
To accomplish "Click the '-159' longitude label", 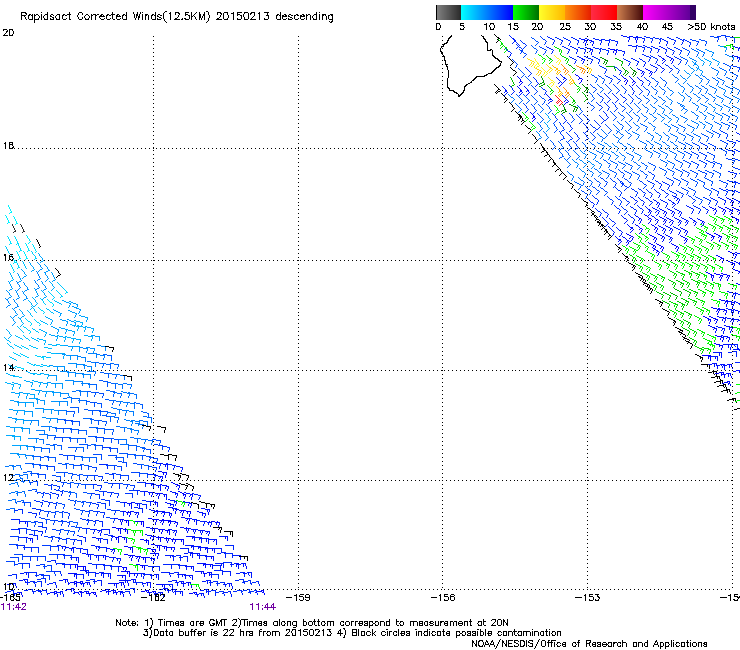I will [x=298, y=598].
